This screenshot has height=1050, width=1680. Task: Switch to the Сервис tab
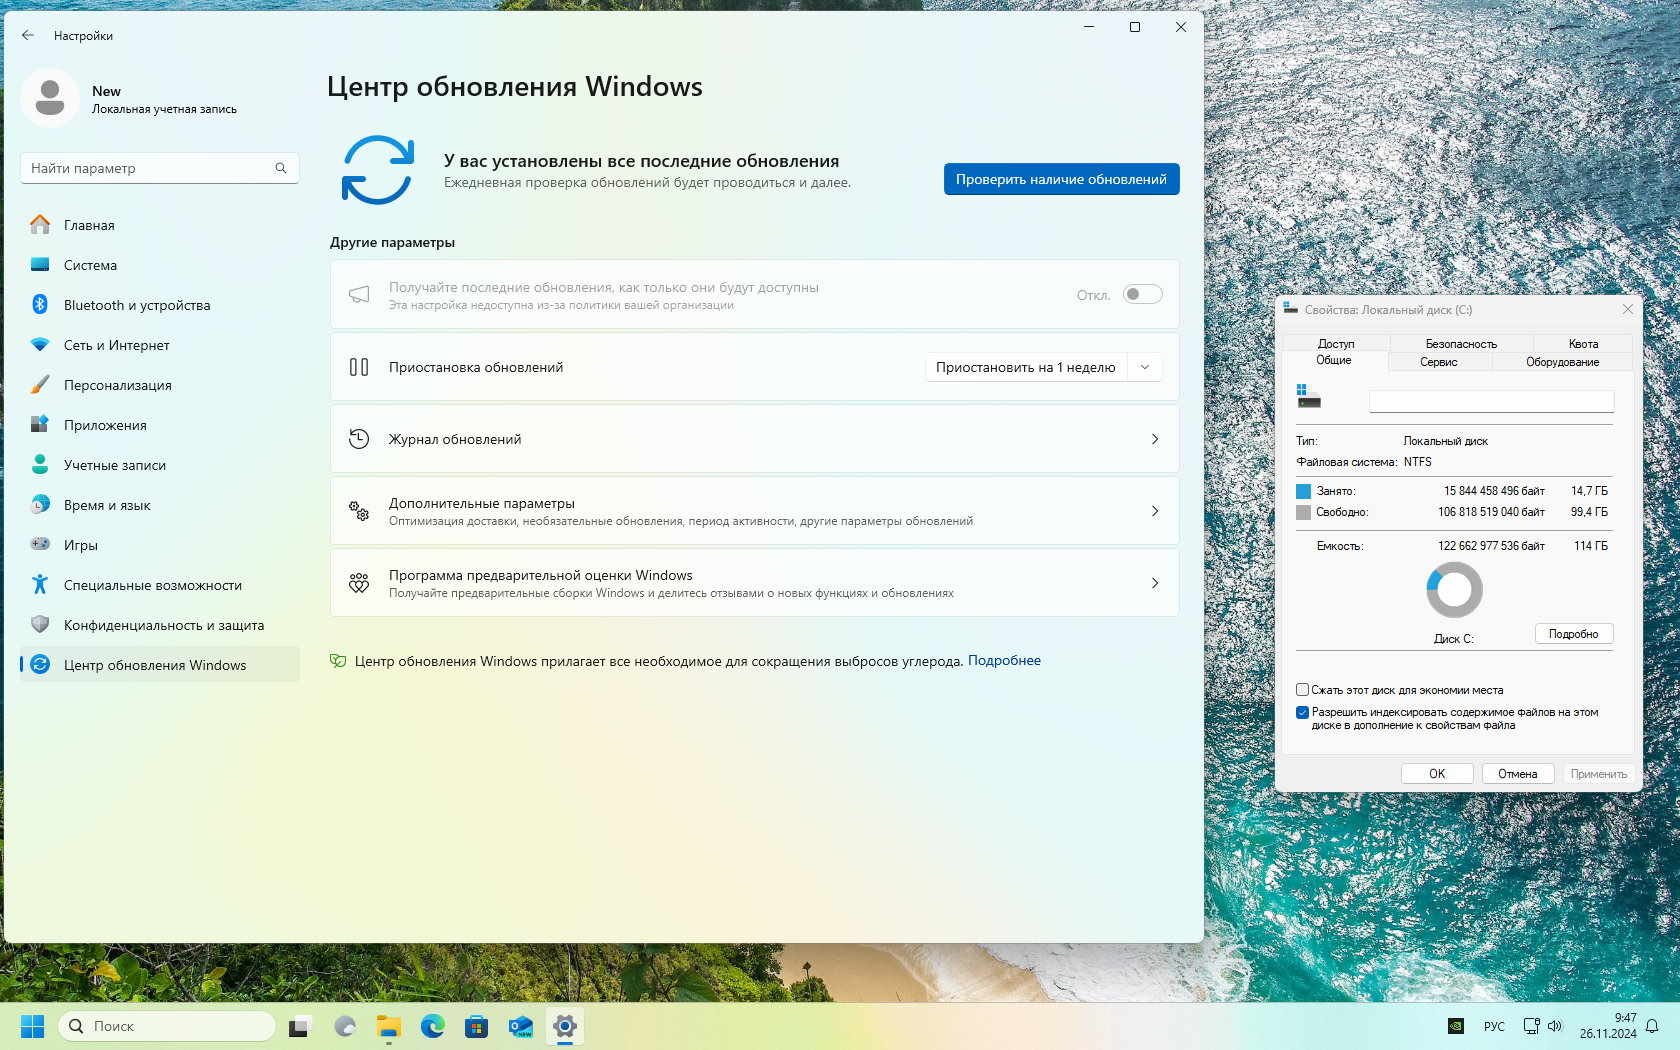(1439, 362)
